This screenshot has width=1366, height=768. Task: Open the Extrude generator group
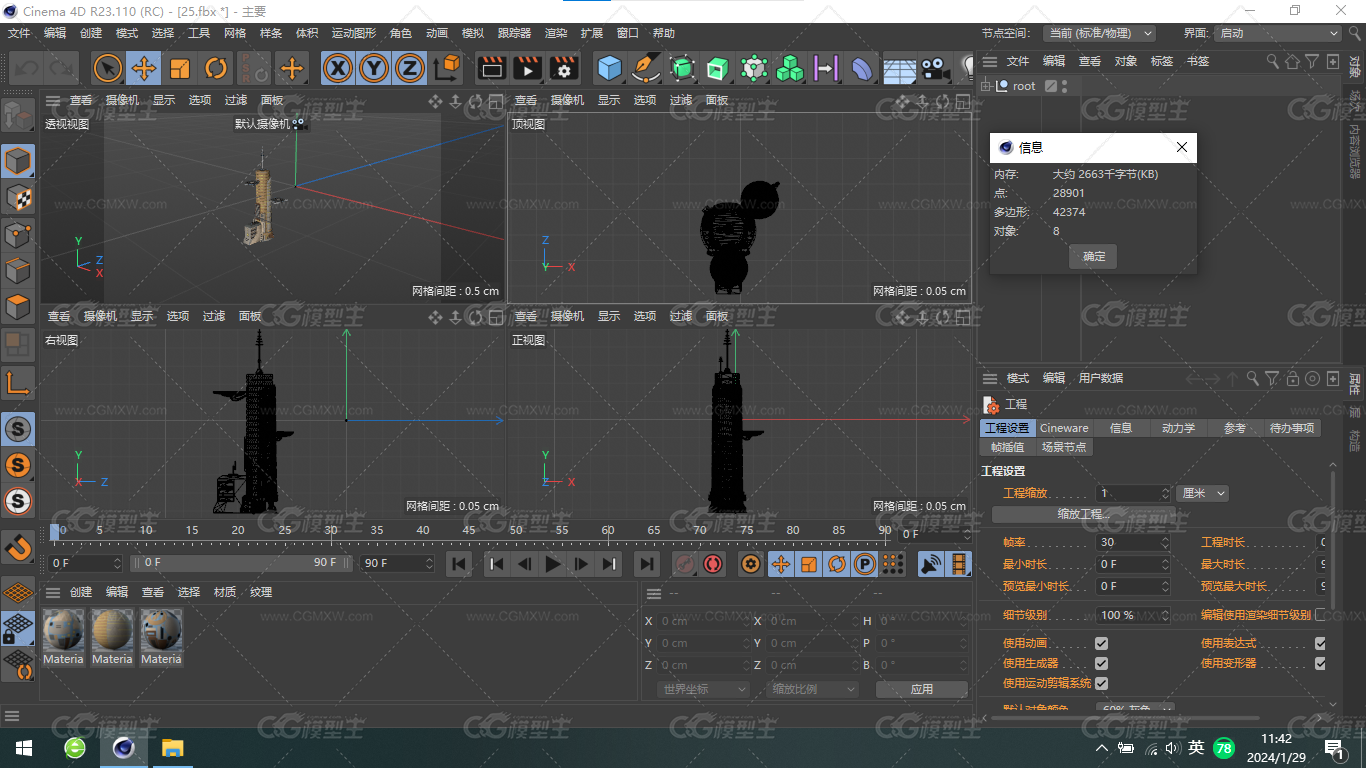(718, 68)
